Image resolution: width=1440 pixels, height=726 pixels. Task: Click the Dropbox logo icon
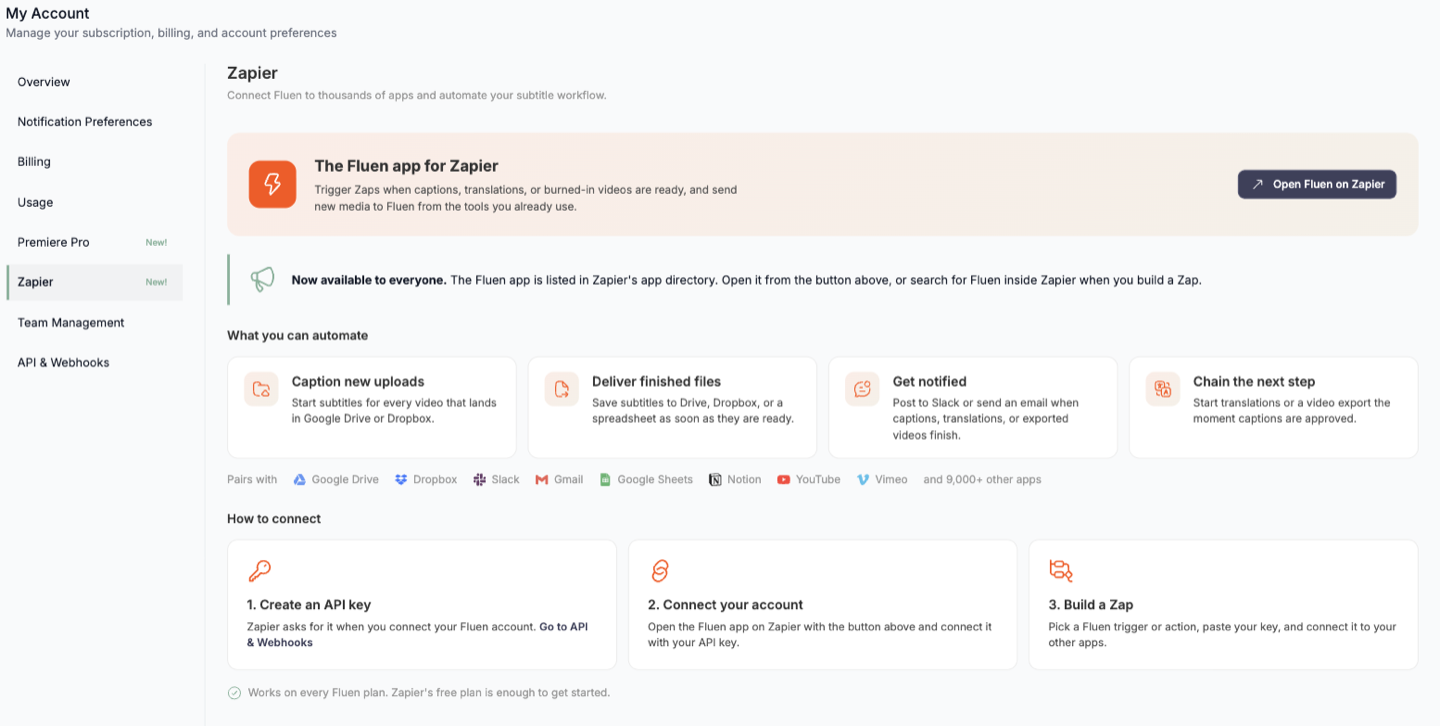(x=401, y=480)
